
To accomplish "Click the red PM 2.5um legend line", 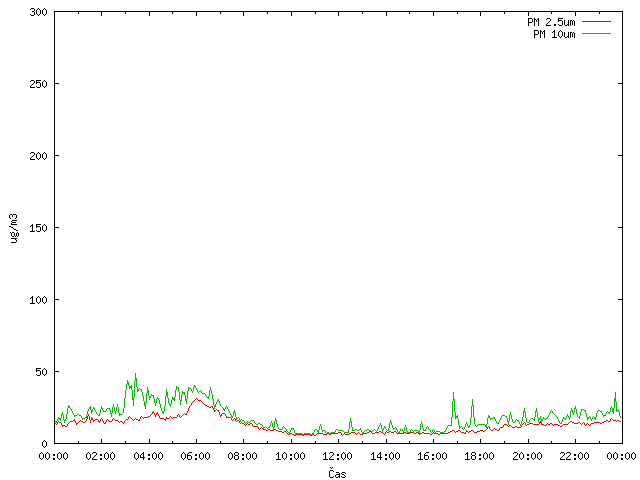I will tap(596, 22).
